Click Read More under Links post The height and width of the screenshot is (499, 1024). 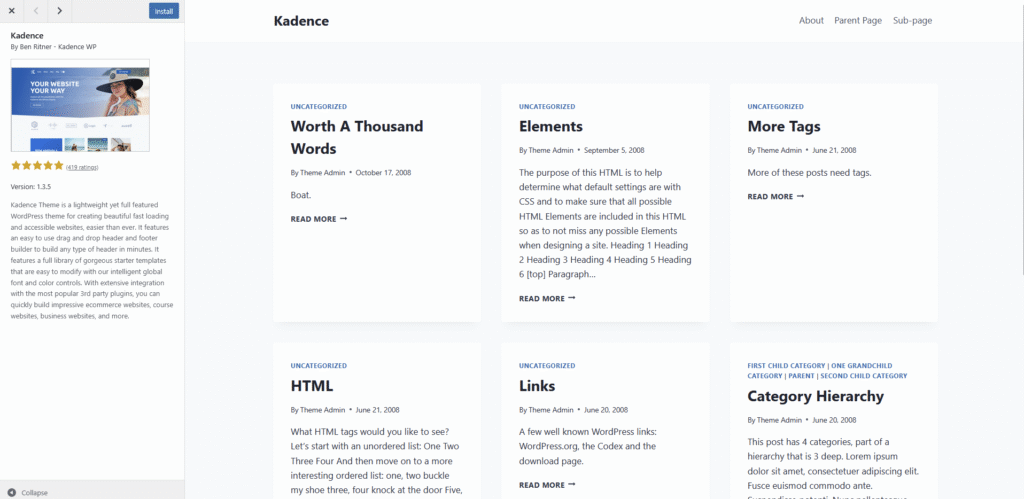(x=547, y=485)
